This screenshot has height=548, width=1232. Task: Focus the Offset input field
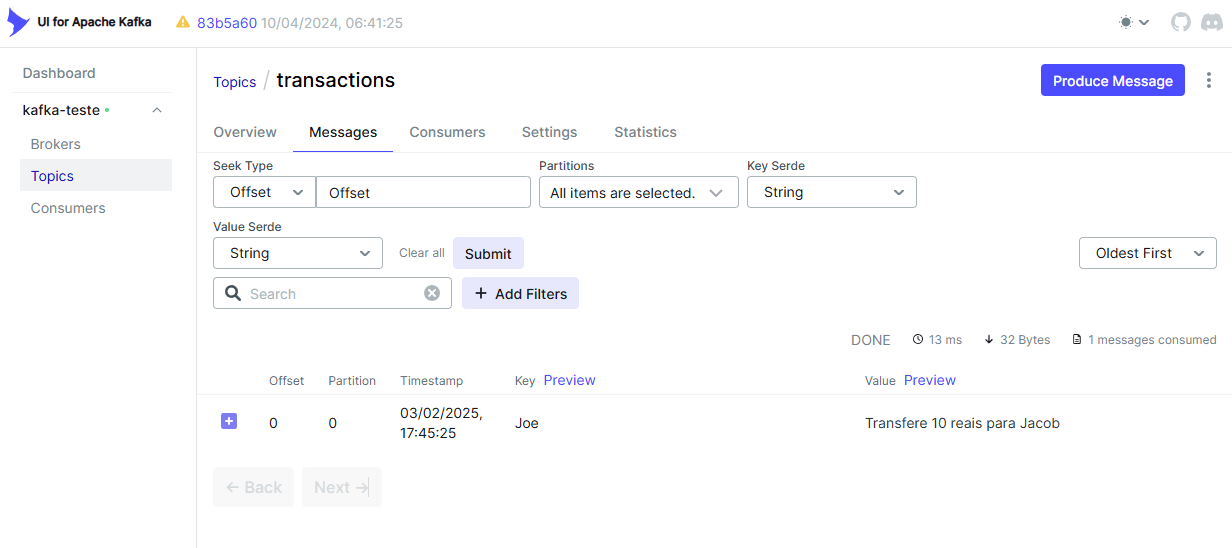423,192
